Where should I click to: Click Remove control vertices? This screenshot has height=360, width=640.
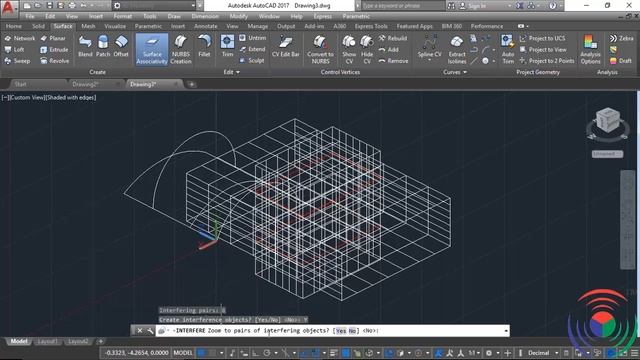pyautogui.click(x=393, y=61)
